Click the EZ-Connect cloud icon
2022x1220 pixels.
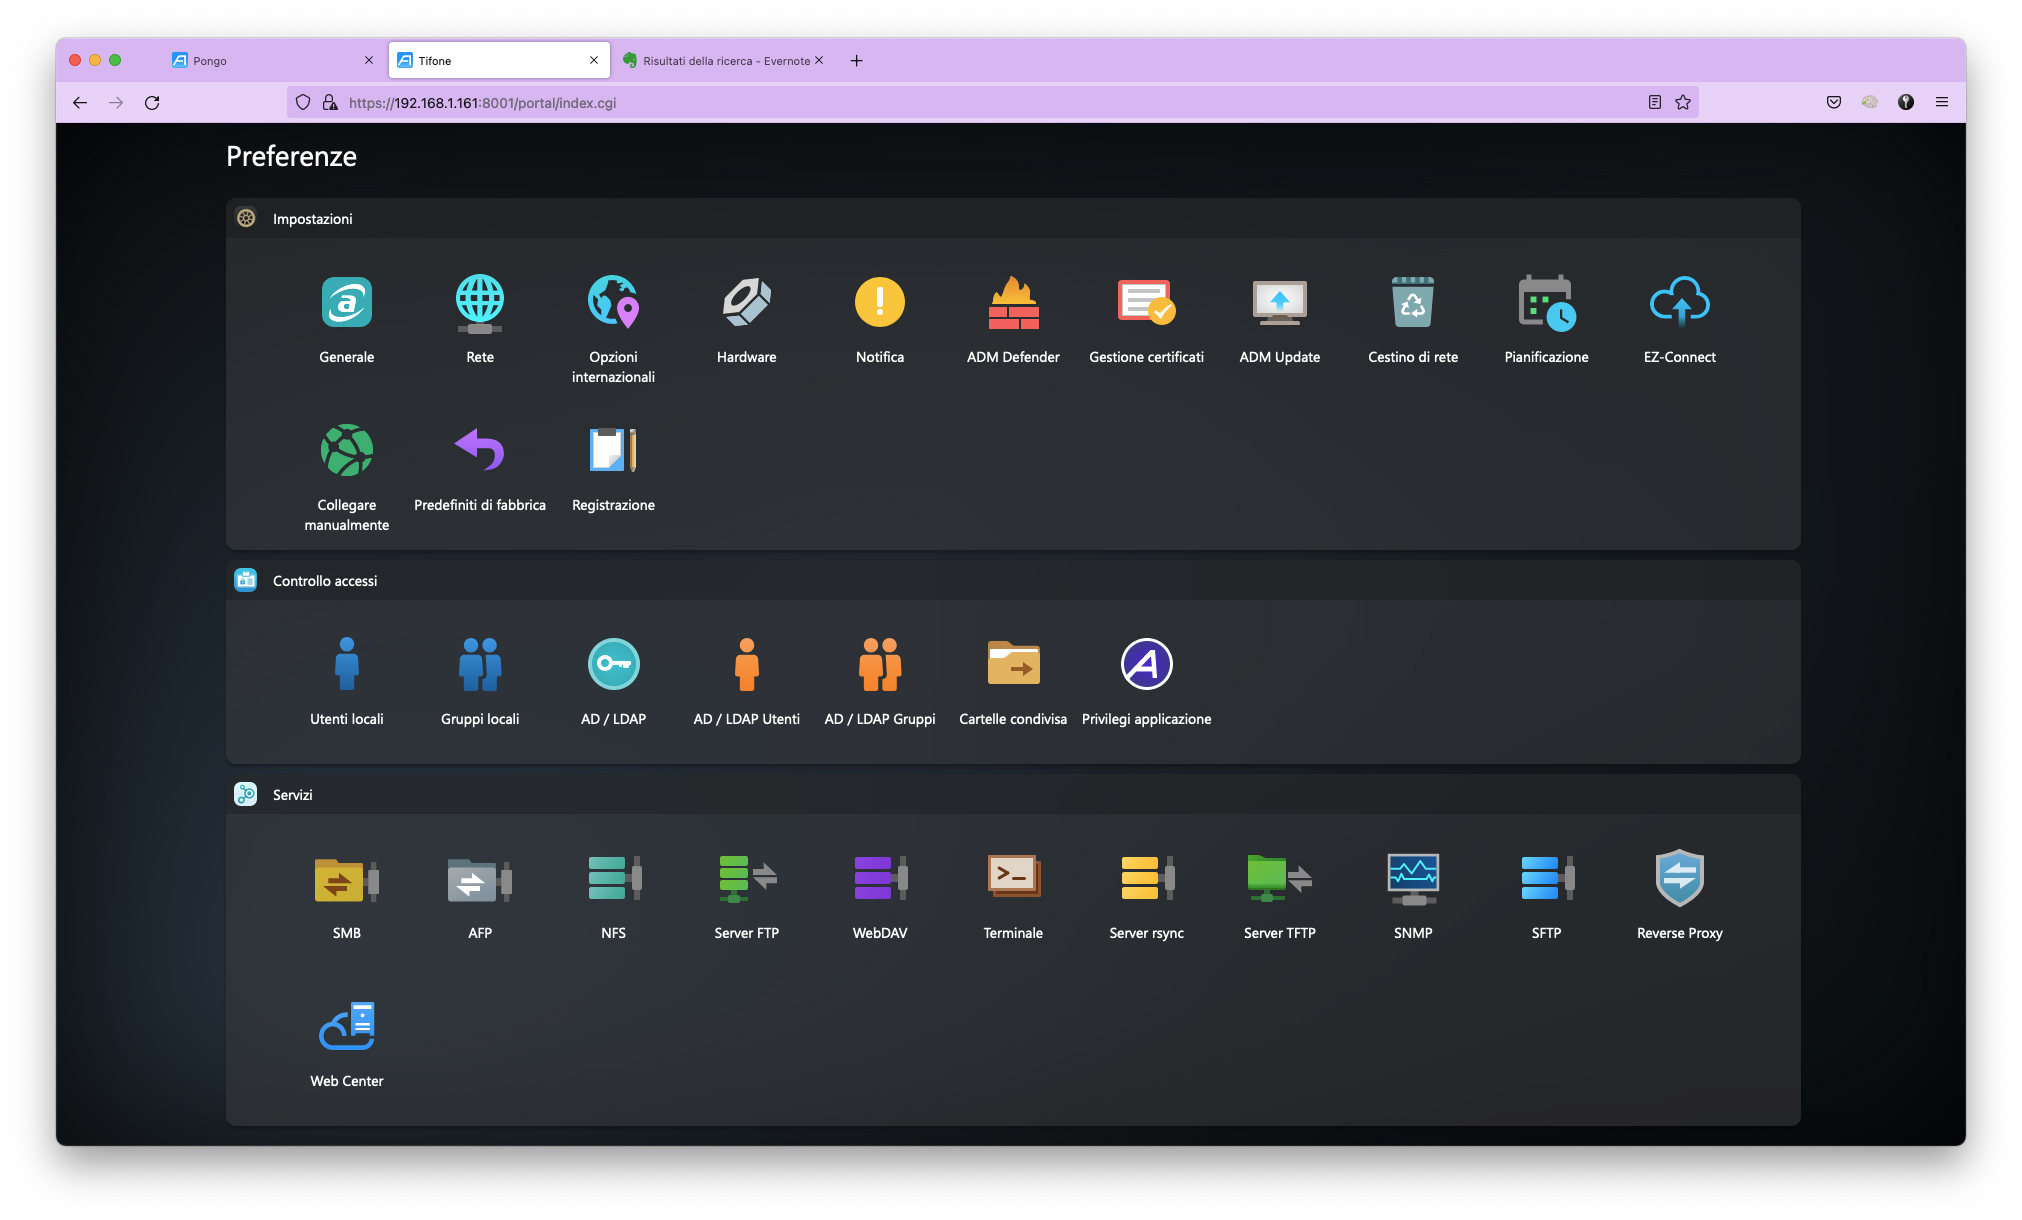point(1679,303)
